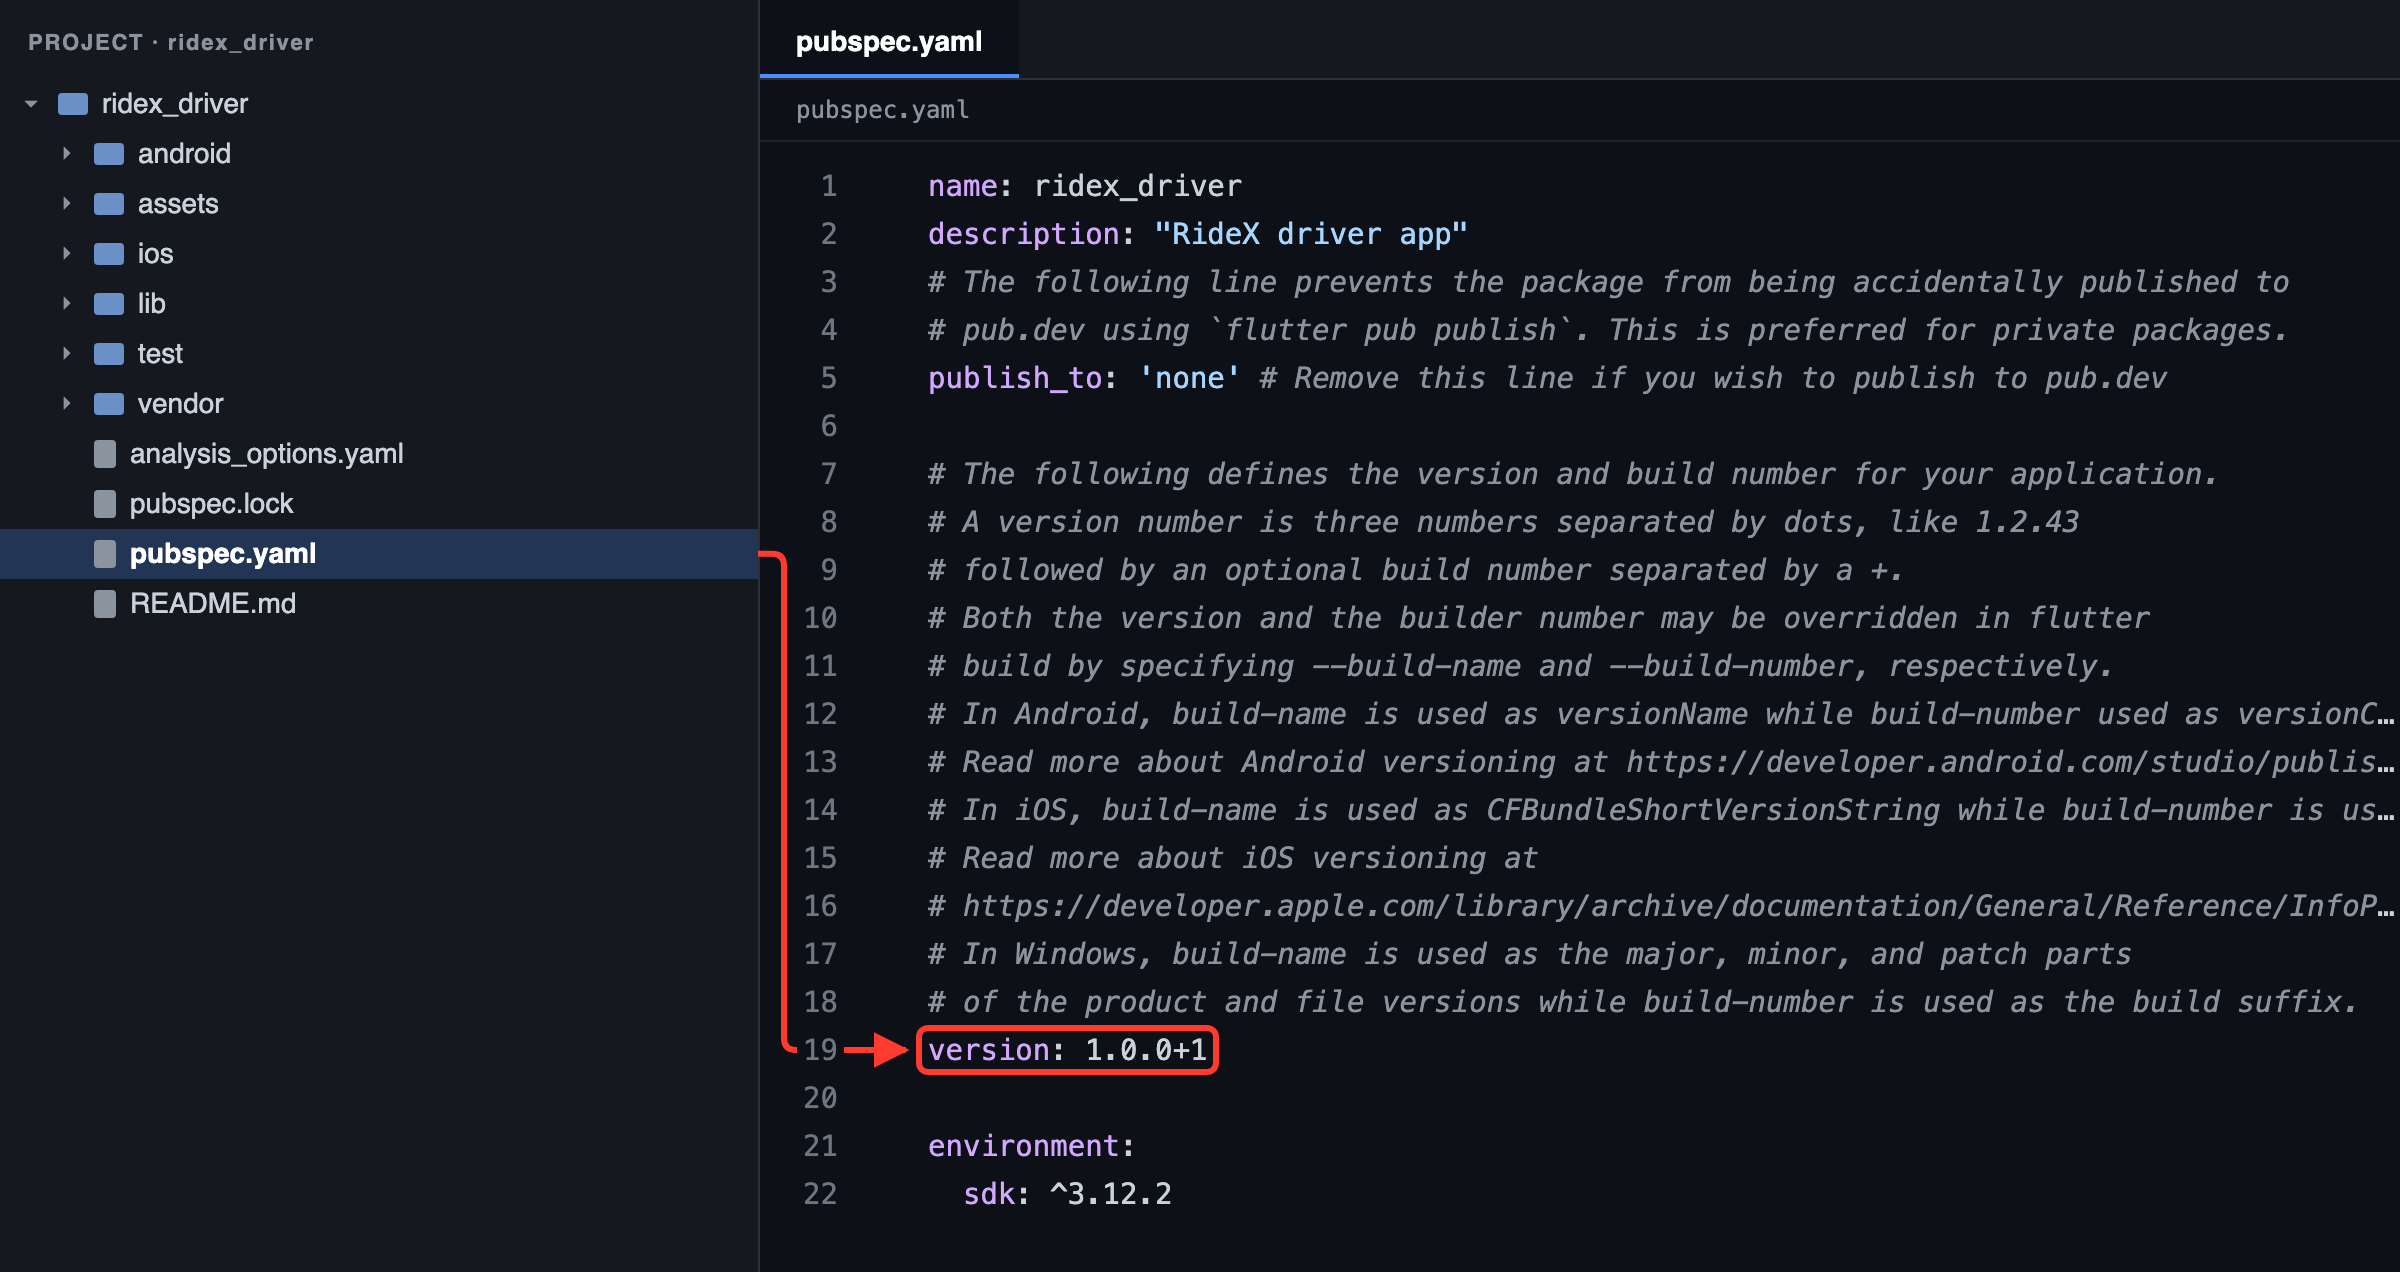Expand the assets folder arrow

(x=66, y=204)
